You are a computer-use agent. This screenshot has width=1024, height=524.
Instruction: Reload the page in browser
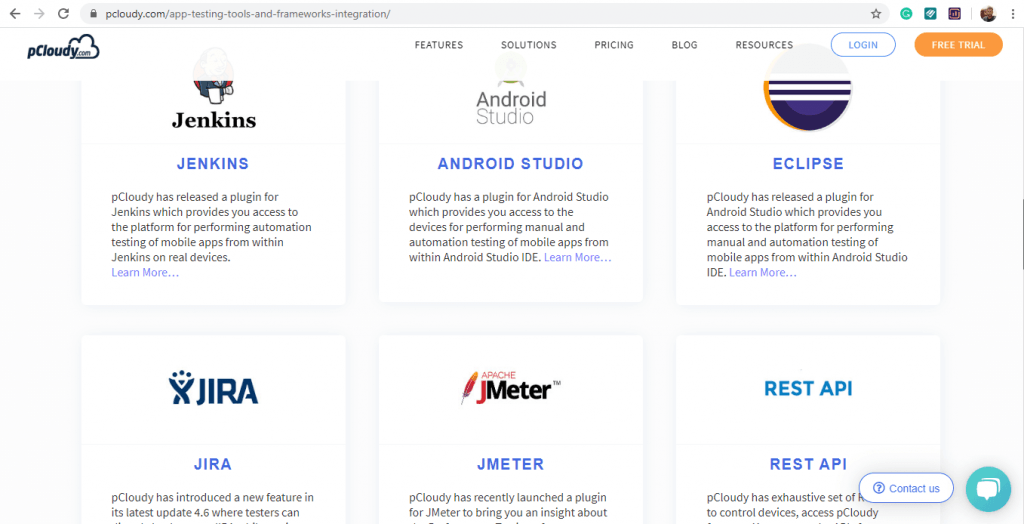tap(64, 14)
